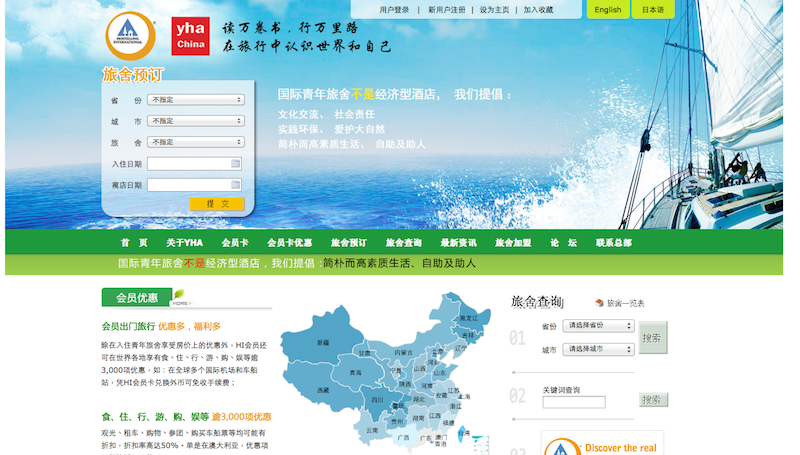Select 内蒙古 region on the China map
800x455 pixels.
403,352
